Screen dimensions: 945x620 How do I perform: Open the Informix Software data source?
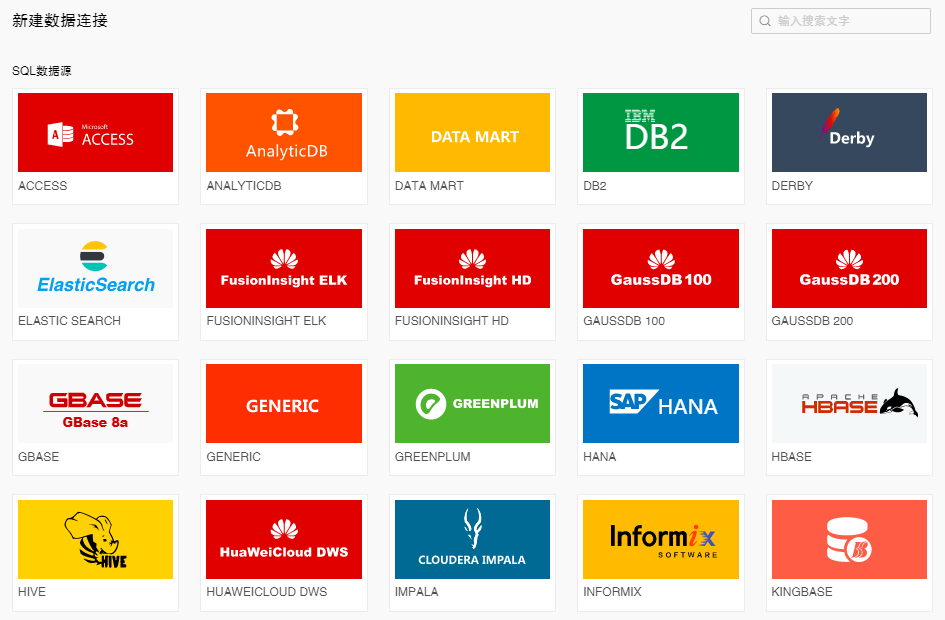point(661,539)
